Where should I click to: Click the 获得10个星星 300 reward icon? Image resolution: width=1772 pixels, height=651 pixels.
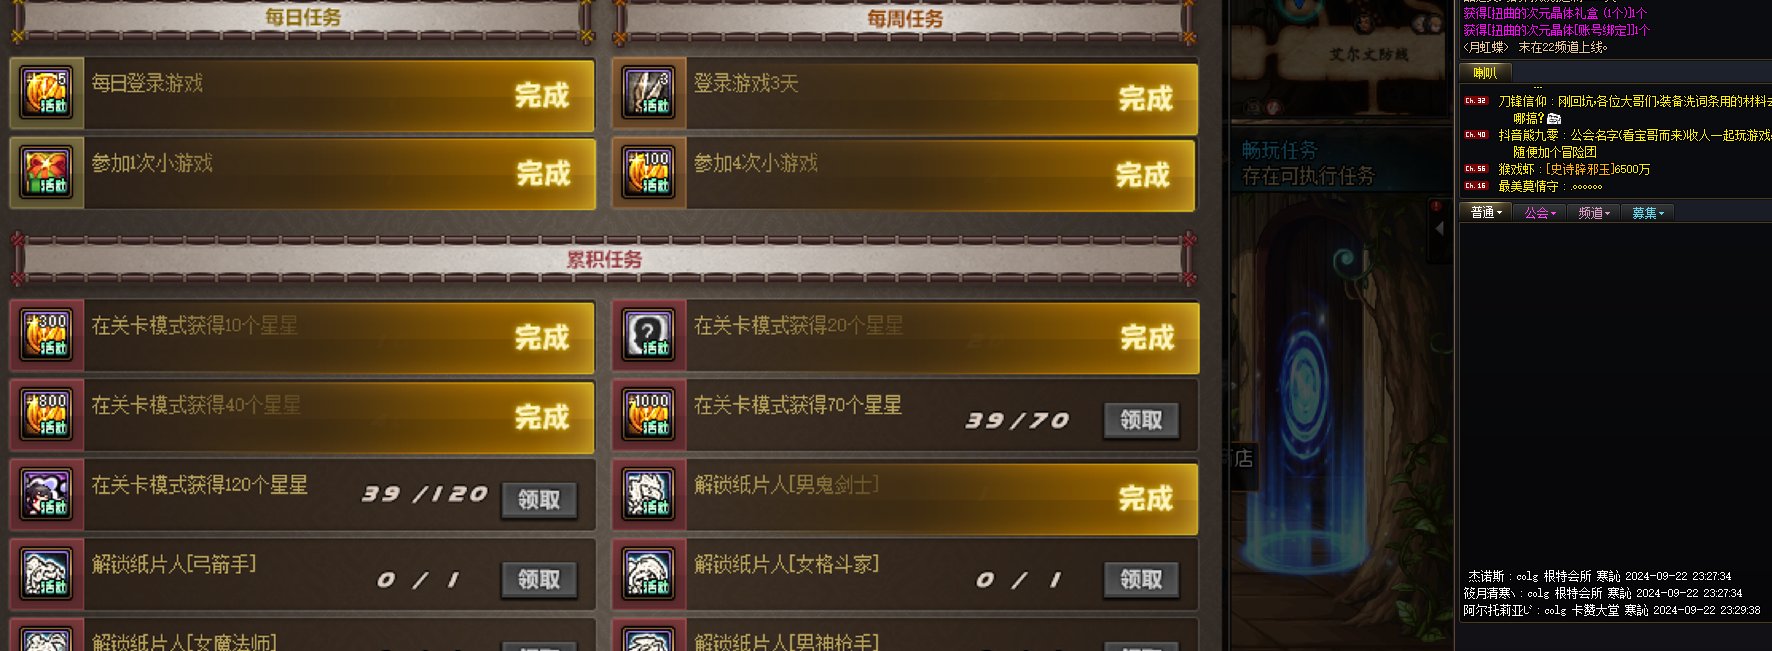click(x=46, y=335)
